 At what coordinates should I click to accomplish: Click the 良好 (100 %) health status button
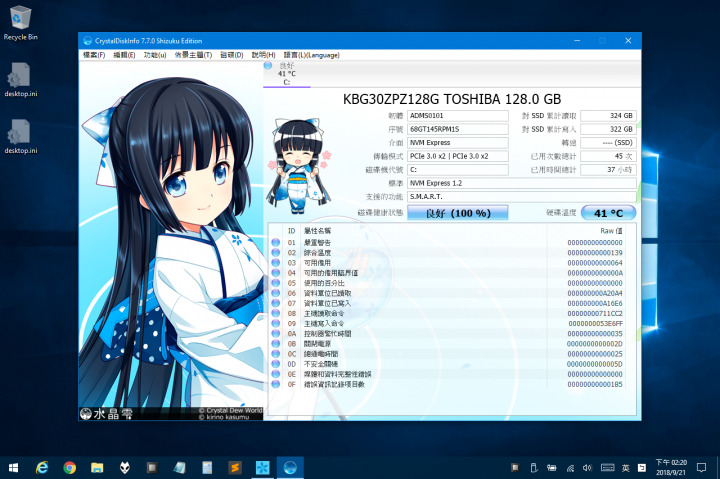pyautogui.click(x=457, y=213)
